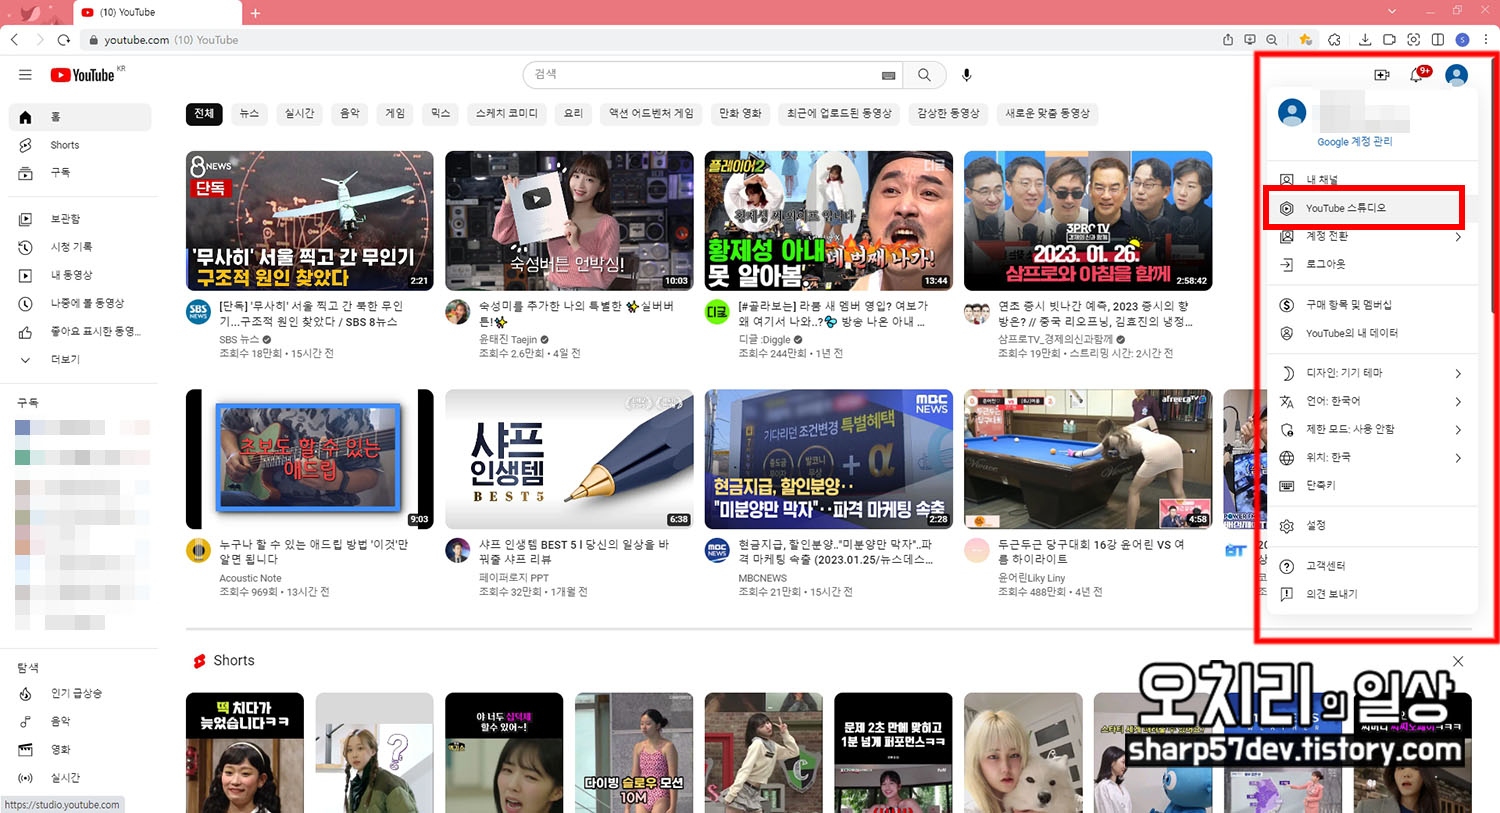Open the create video camera icon

pyautogui.click(x=1382, y=75)
